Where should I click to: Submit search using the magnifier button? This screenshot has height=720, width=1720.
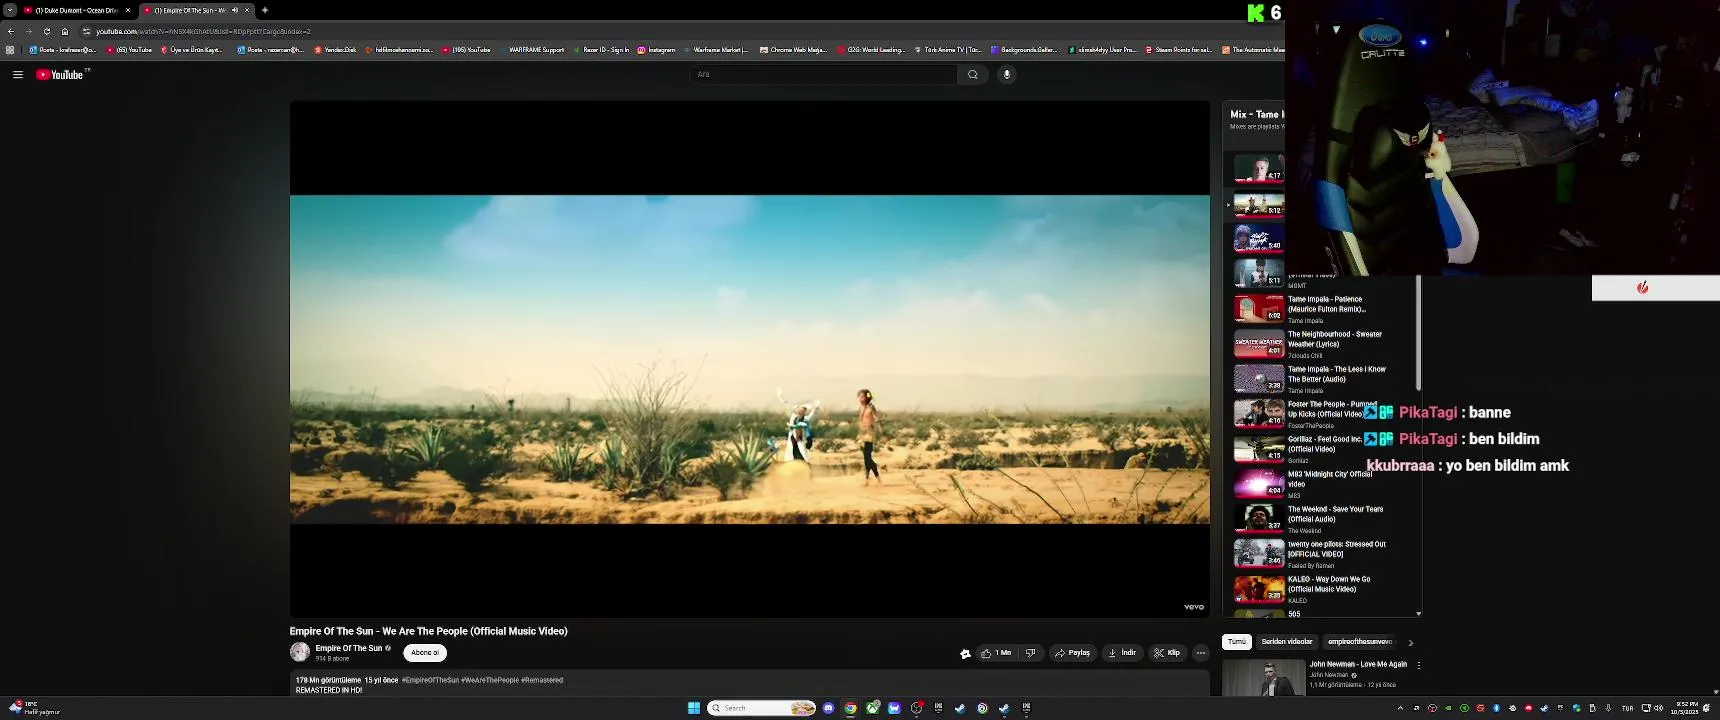pyautogui.click(x=973, y=74)
